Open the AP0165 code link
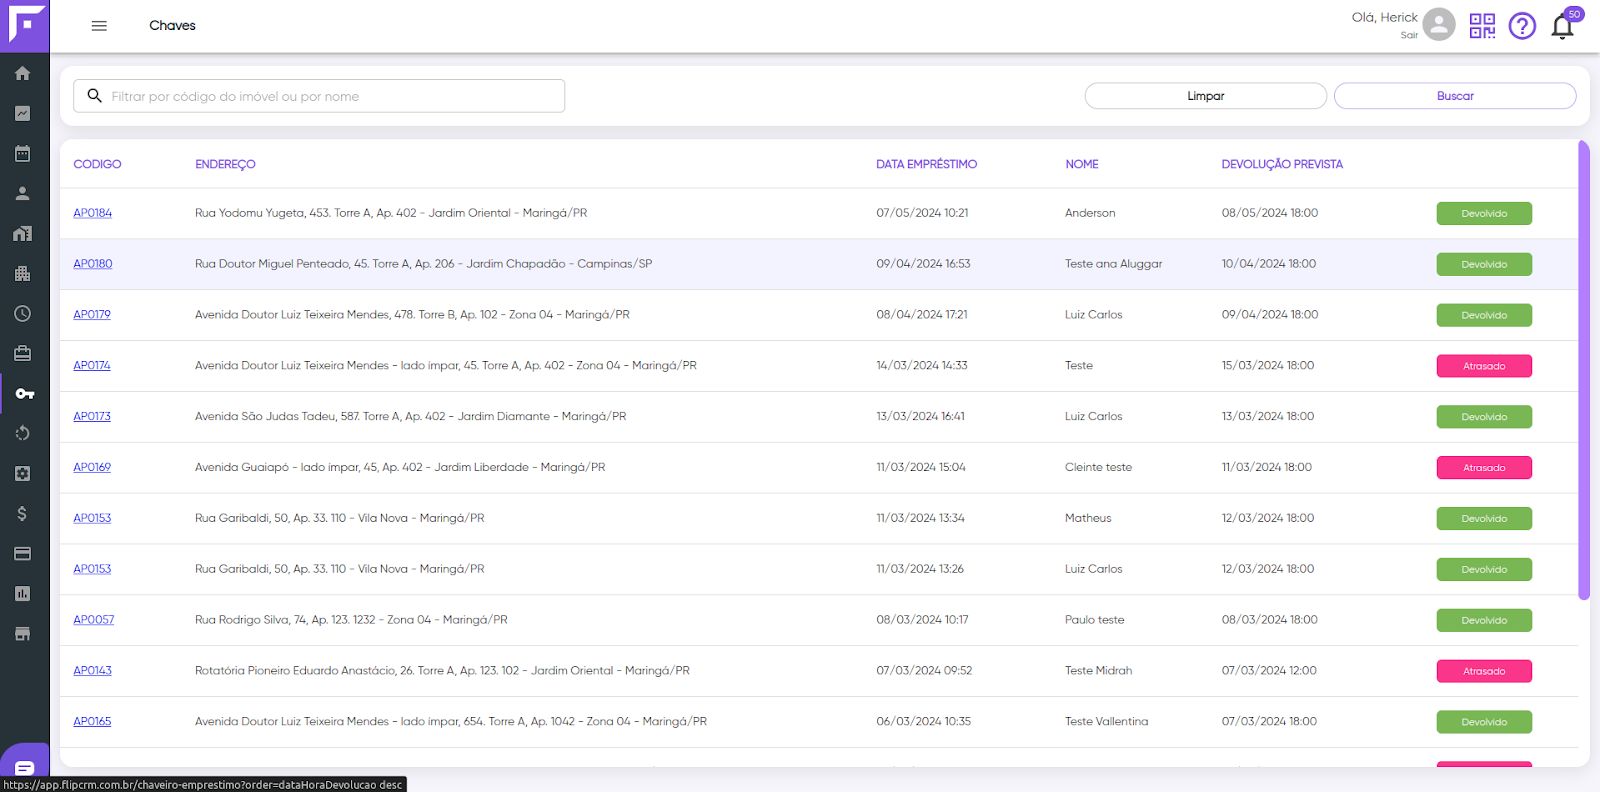 point(92,721)
